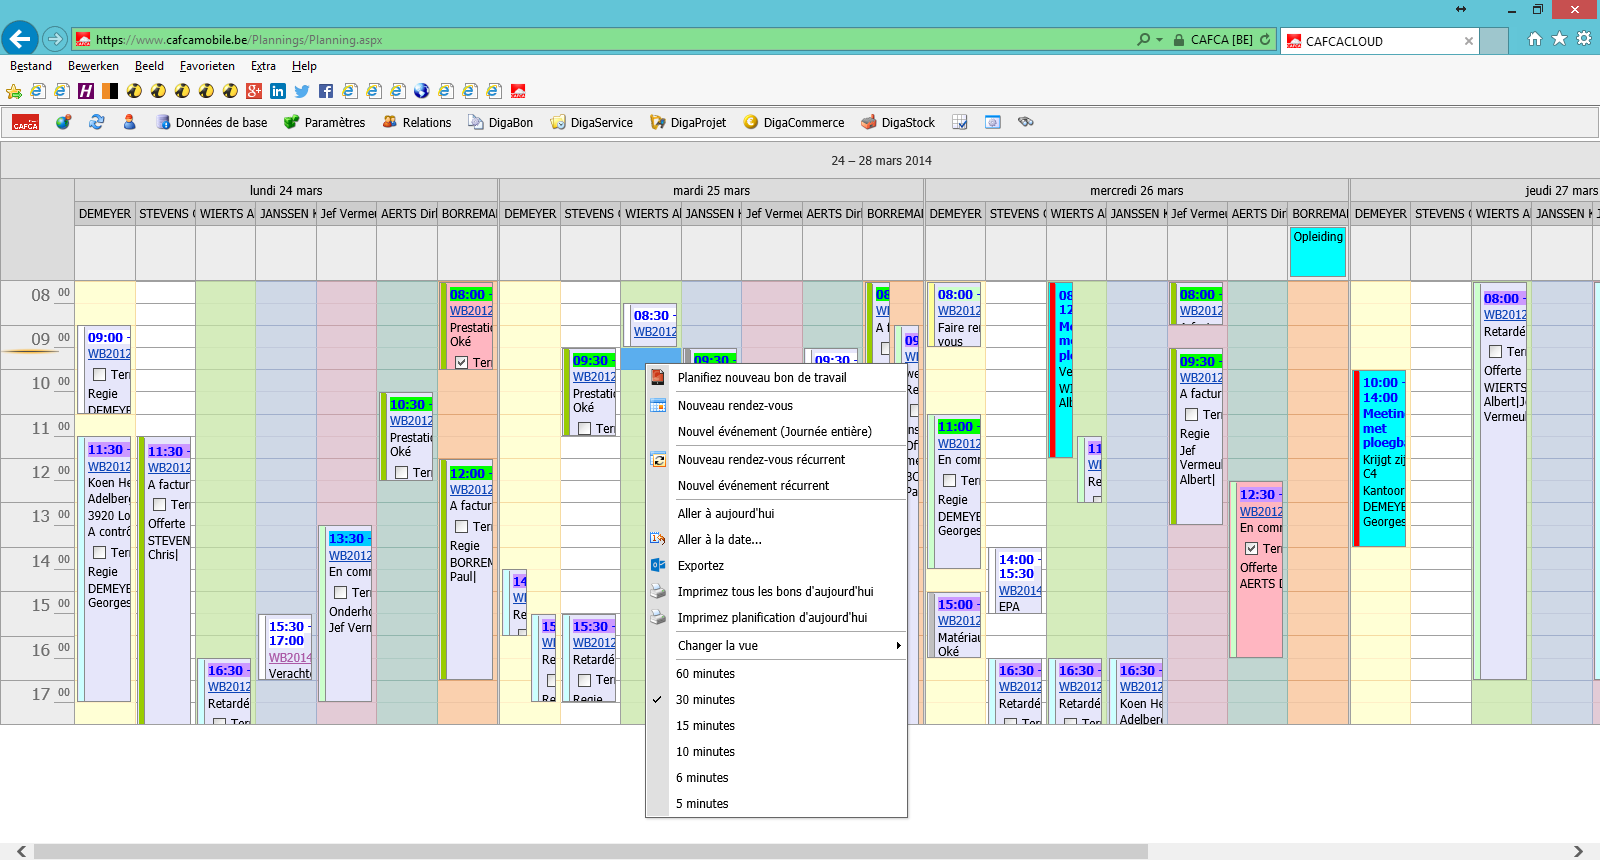Click the horizontal scrollbar thumb at bottom
Screen dimensions: 1600x860
590,852
